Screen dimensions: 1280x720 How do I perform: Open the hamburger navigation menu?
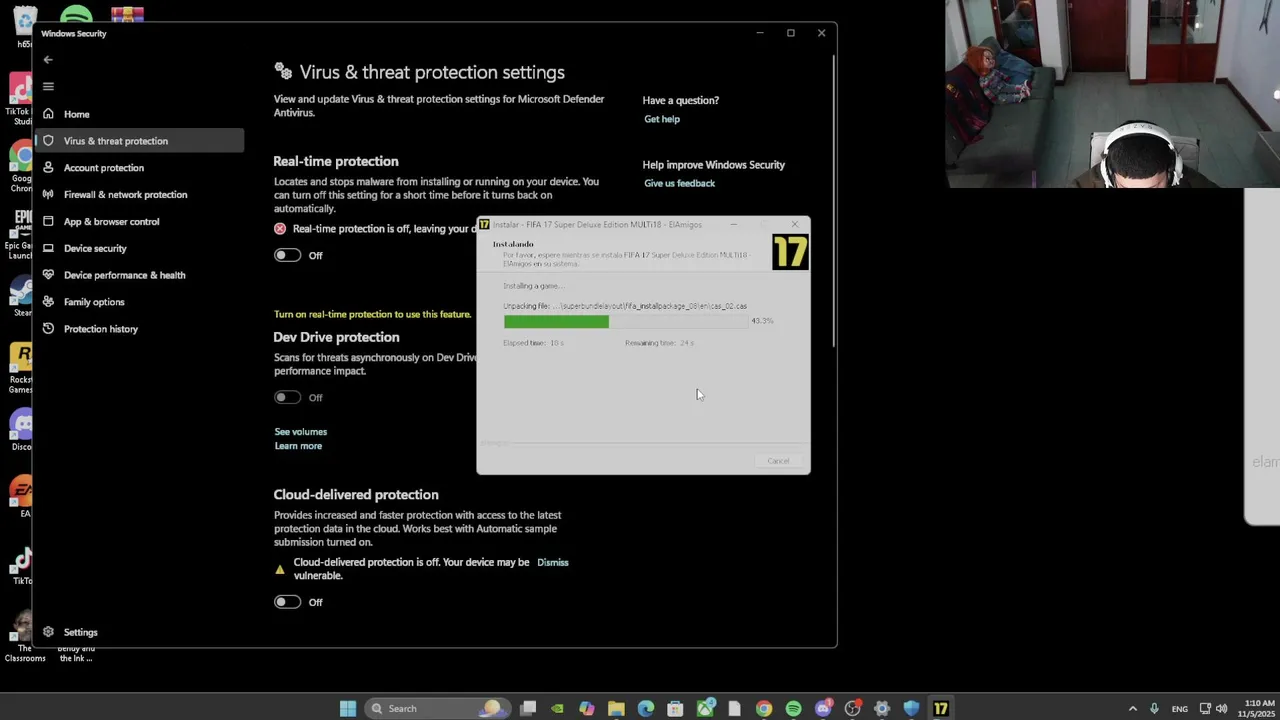pyautogui.click(x=48, y=86)
